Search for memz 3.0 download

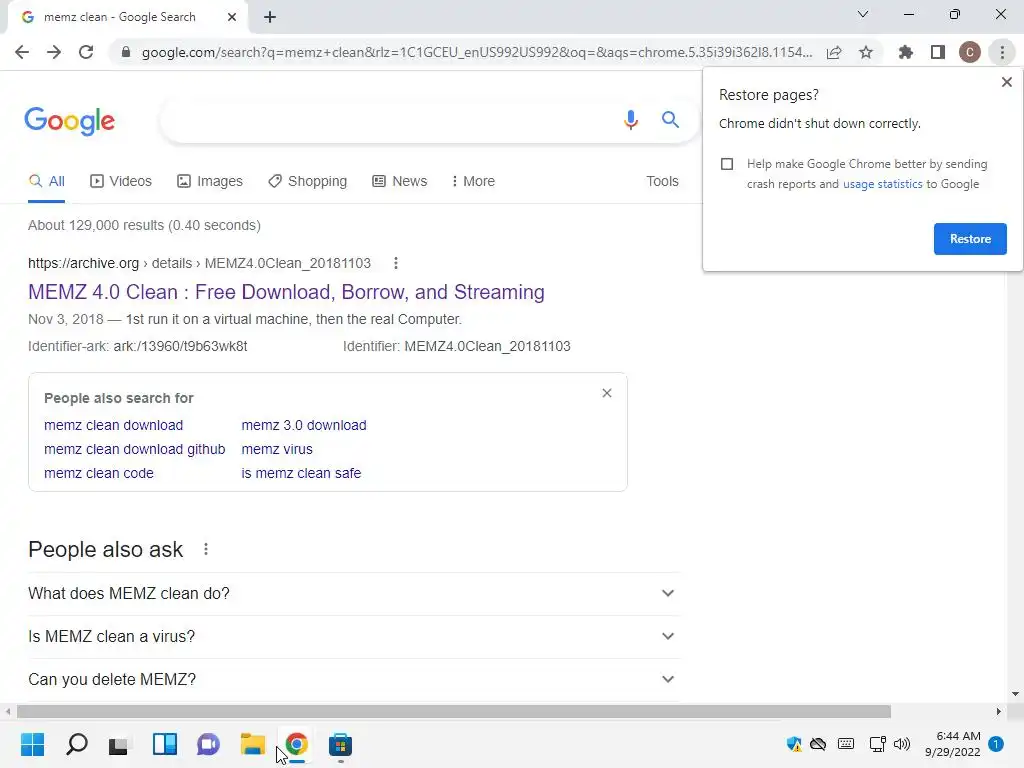[x=304, y=425]
